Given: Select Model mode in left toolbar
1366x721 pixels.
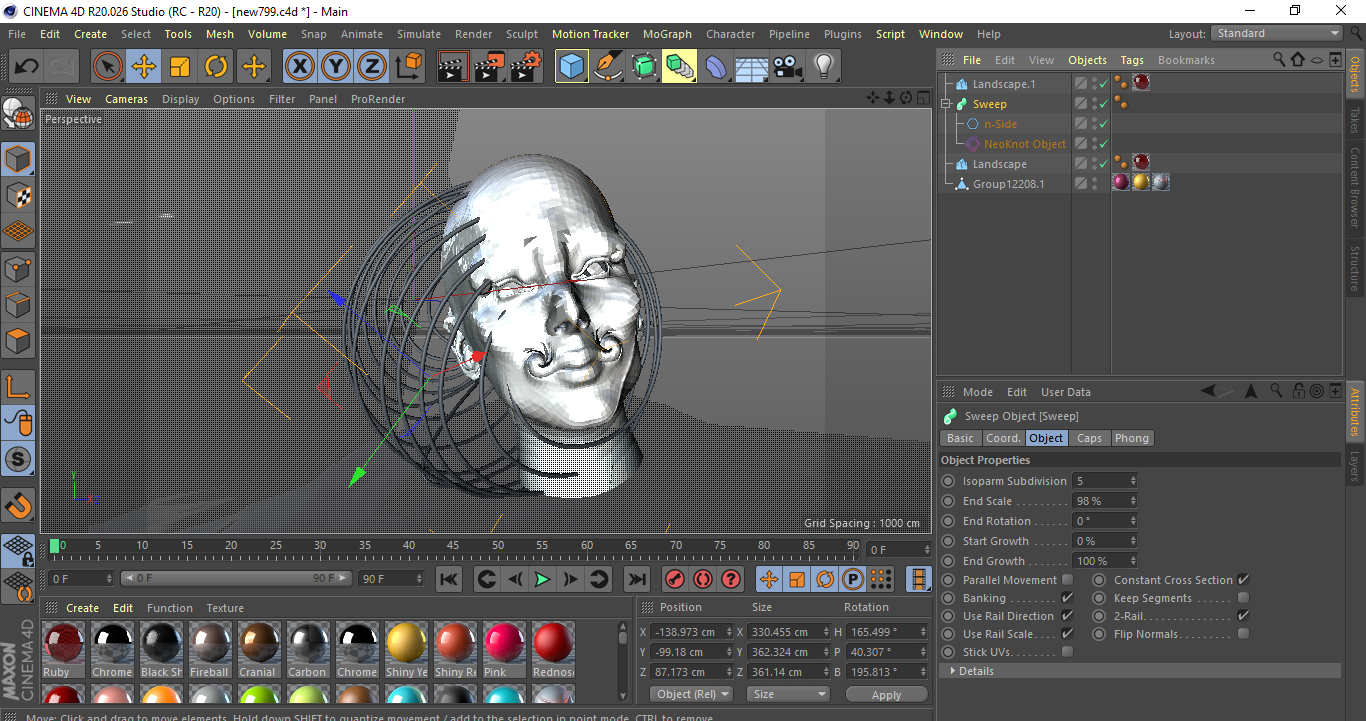Looking at the screenshot, I should coord(18,159).
